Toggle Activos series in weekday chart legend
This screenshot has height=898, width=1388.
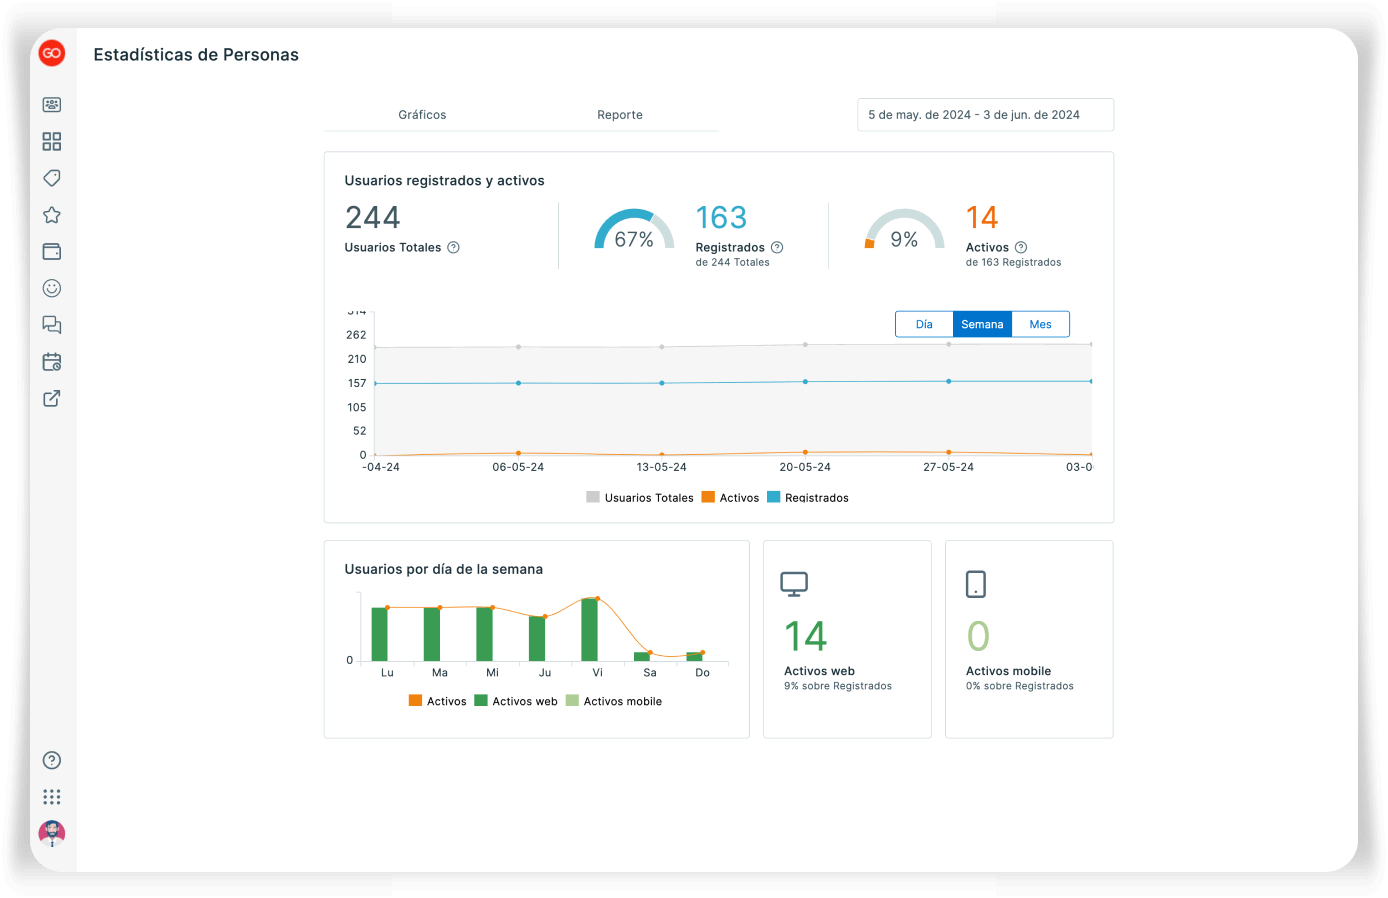pos(438,702)
